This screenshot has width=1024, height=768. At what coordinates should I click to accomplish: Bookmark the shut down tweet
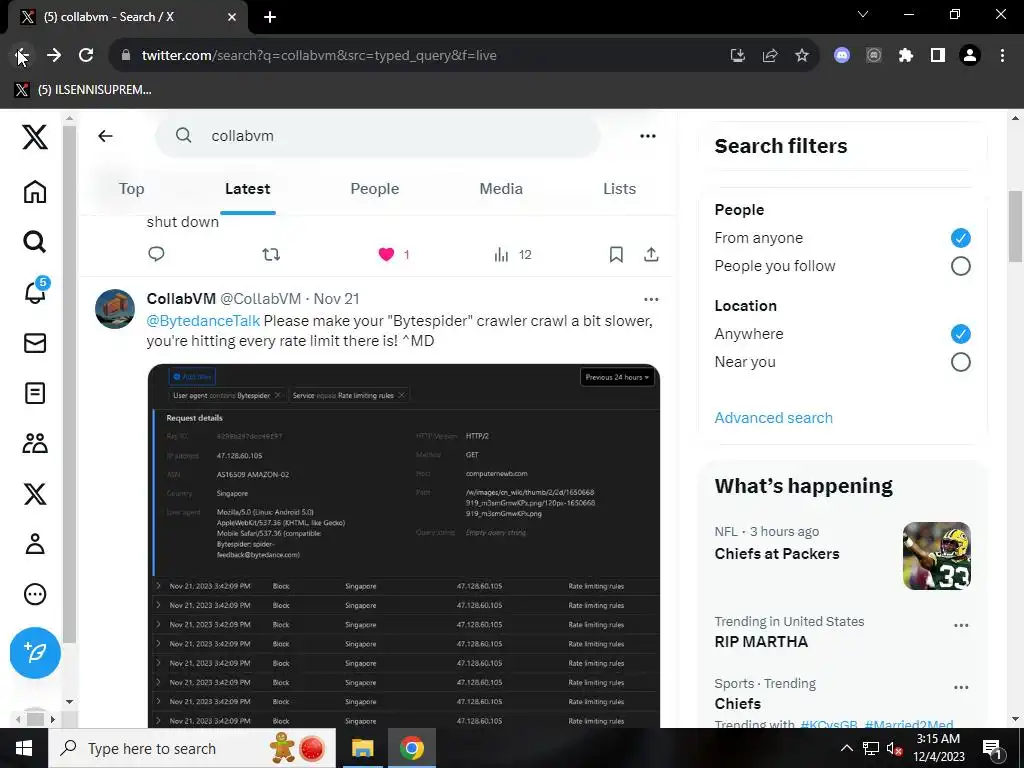[x=616, y=254]
